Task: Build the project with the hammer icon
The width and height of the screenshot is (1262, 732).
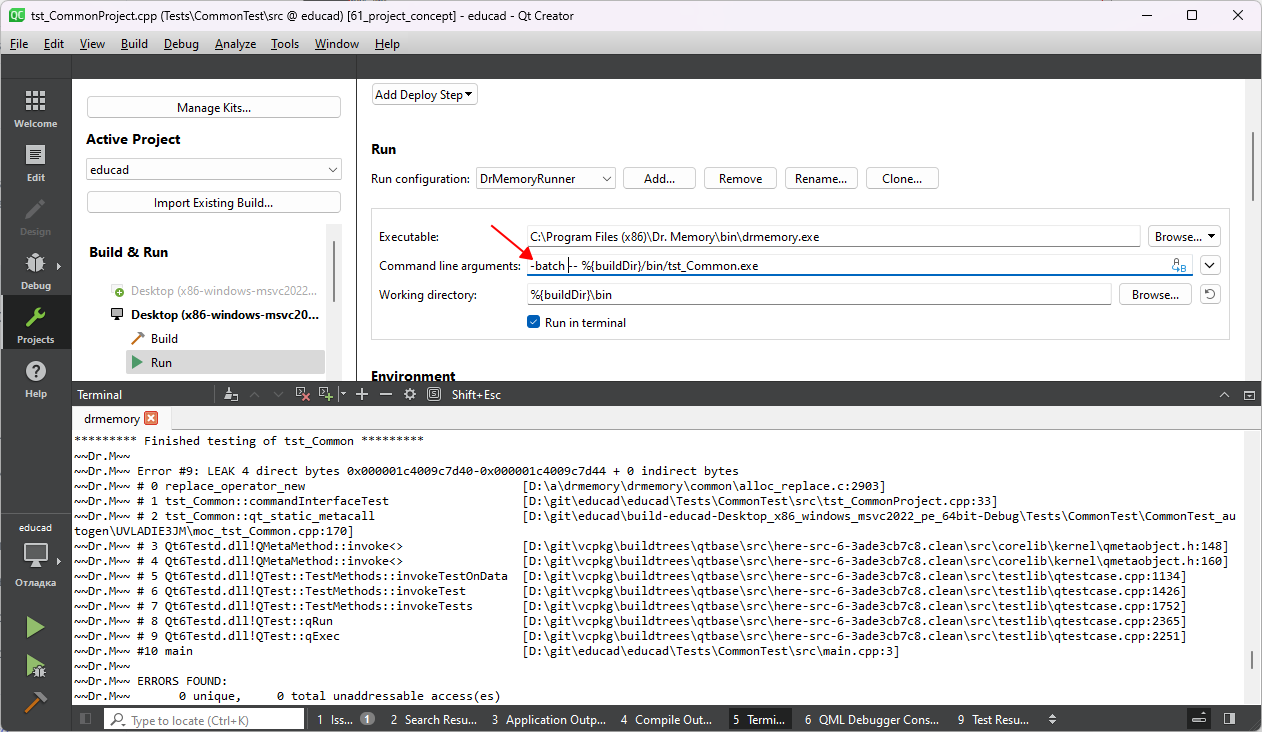Action: [35, 702]
